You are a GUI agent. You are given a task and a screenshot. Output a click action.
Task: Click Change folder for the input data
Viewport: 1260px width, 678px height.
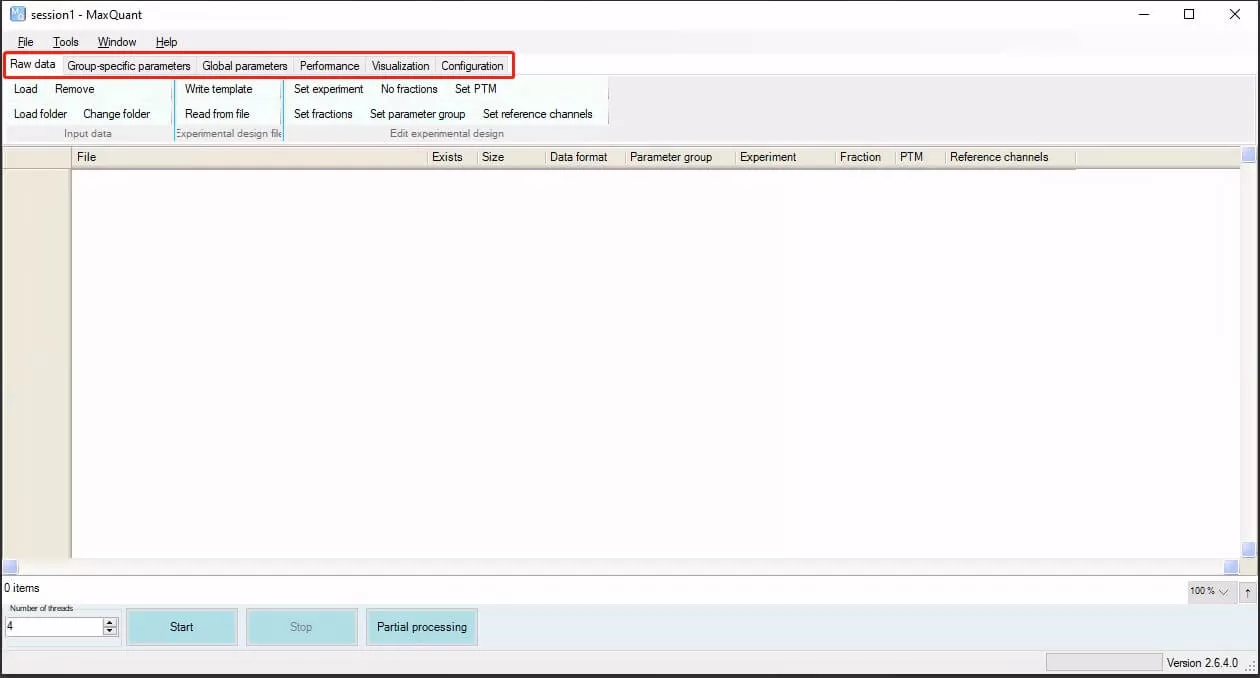pos(119,114)
